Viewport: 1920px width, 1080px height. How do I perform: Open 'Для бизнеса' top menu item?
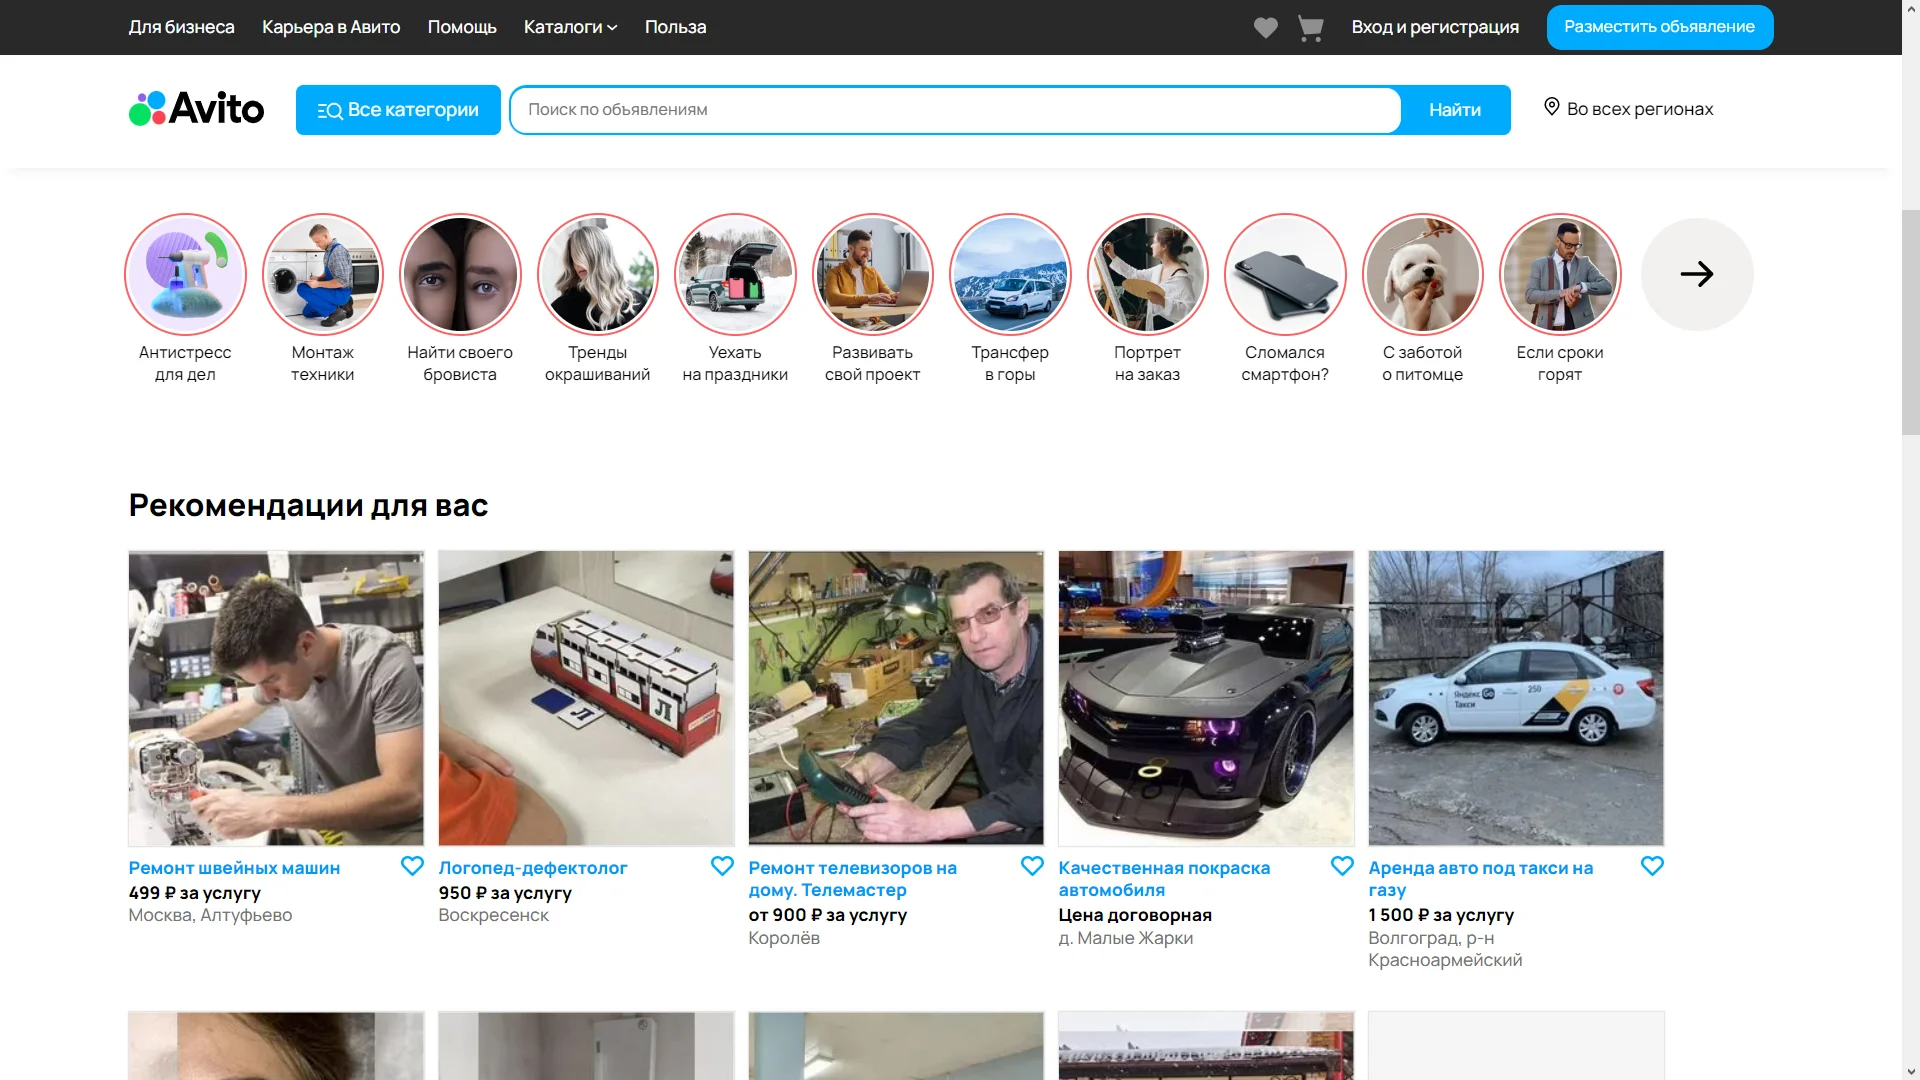[181, 27]
